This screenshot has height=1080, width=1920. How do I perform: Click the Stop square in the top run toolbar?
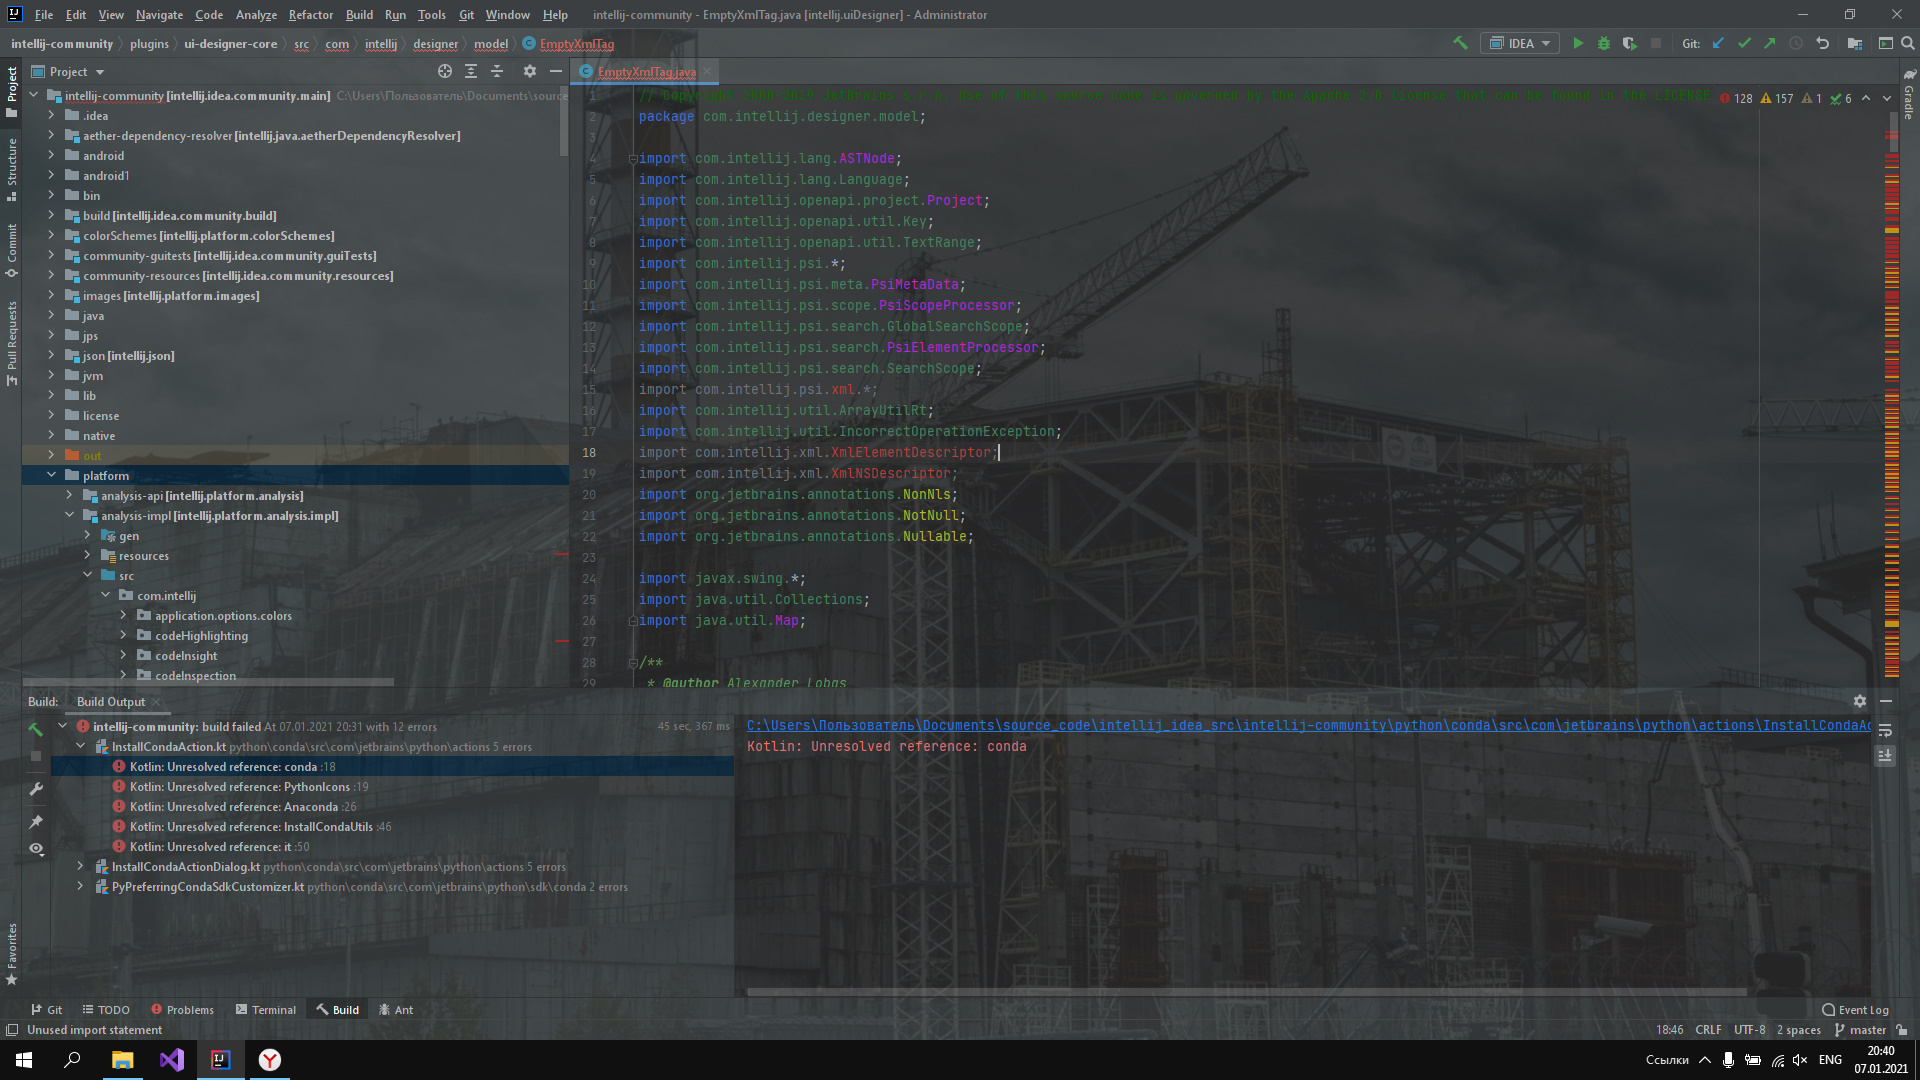coord(1656,43)
